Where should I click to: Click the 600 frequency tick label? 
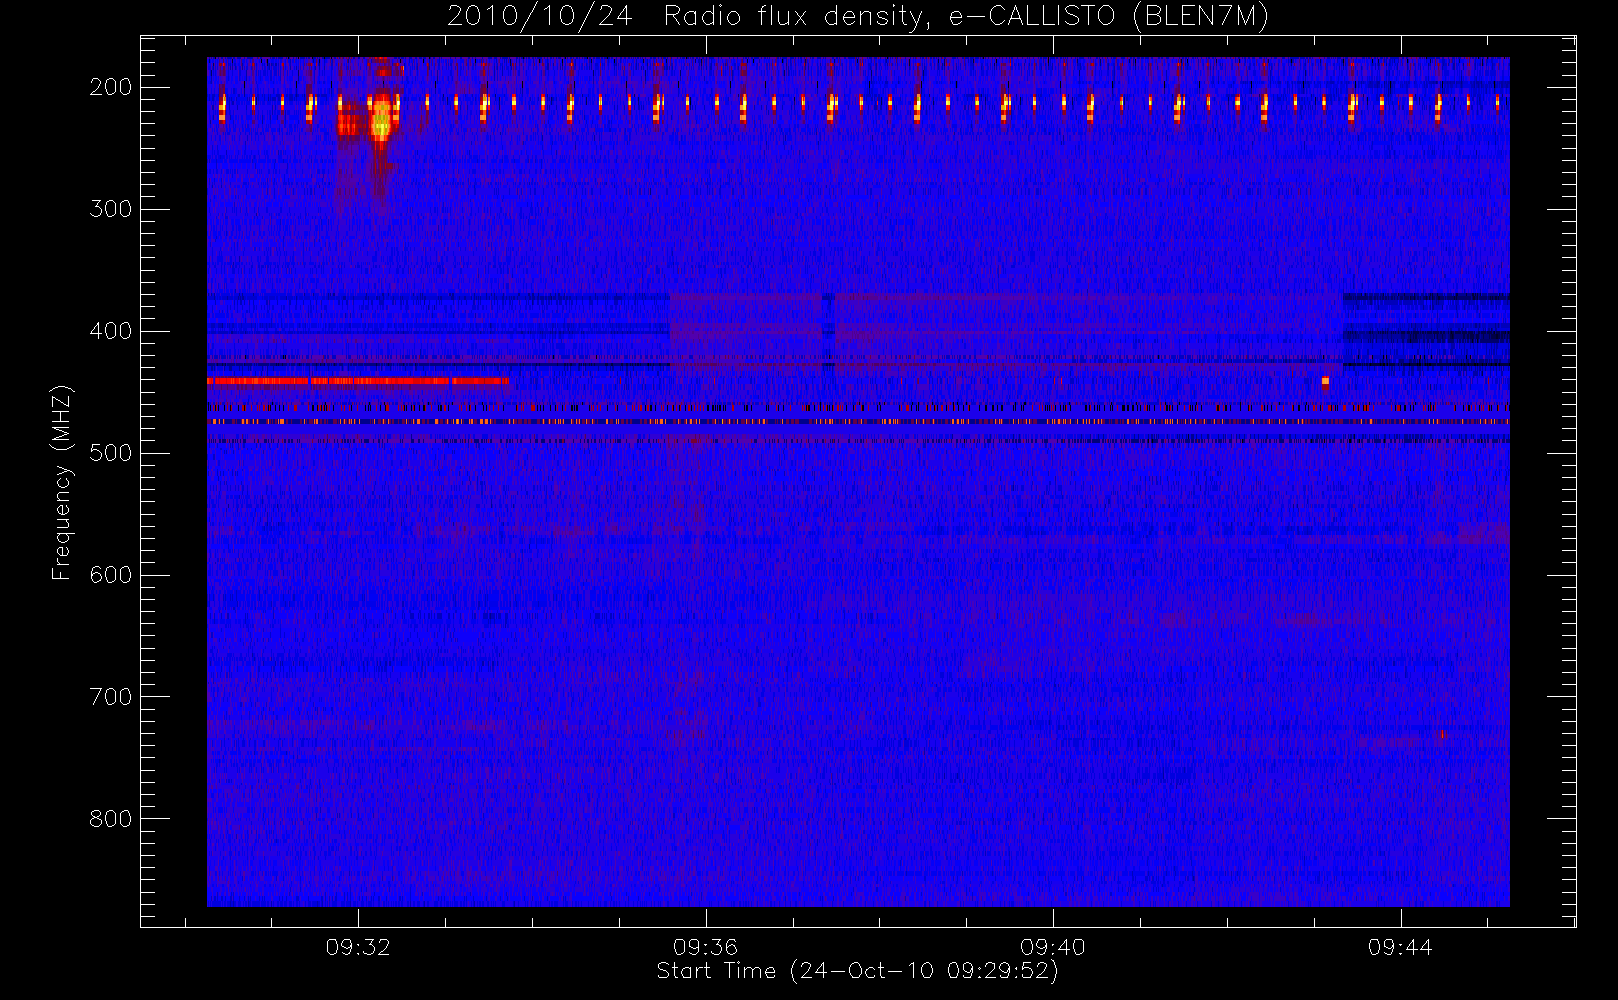111,575
